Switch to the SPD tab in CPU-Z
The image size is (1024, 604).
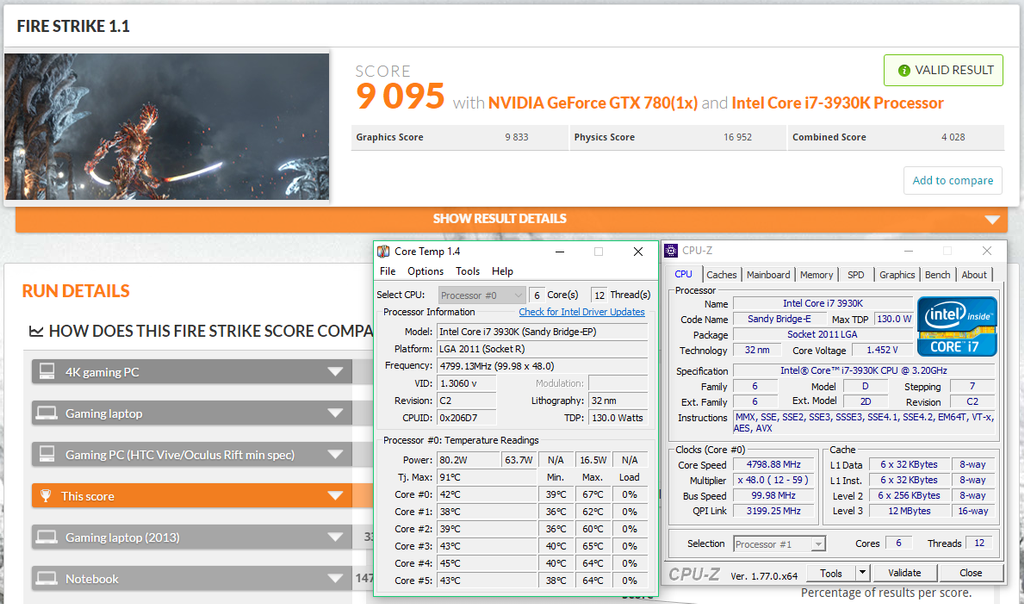click(x=856, y=275)
